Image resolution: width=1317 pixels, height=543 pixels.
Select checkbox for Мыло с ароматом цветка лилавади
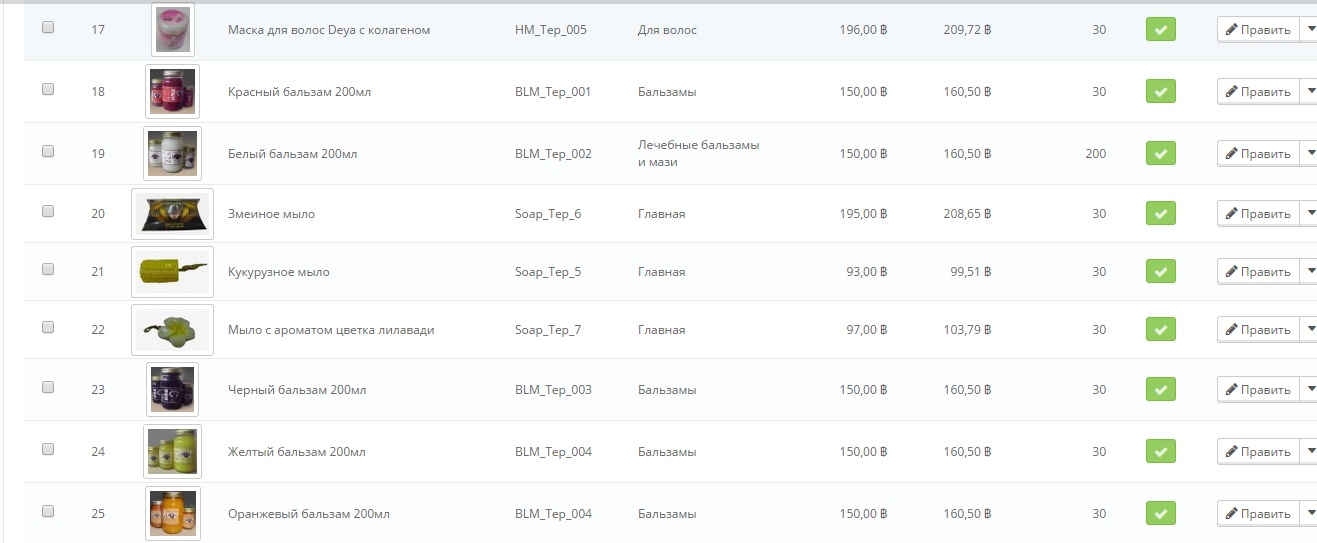coord(48,327)
